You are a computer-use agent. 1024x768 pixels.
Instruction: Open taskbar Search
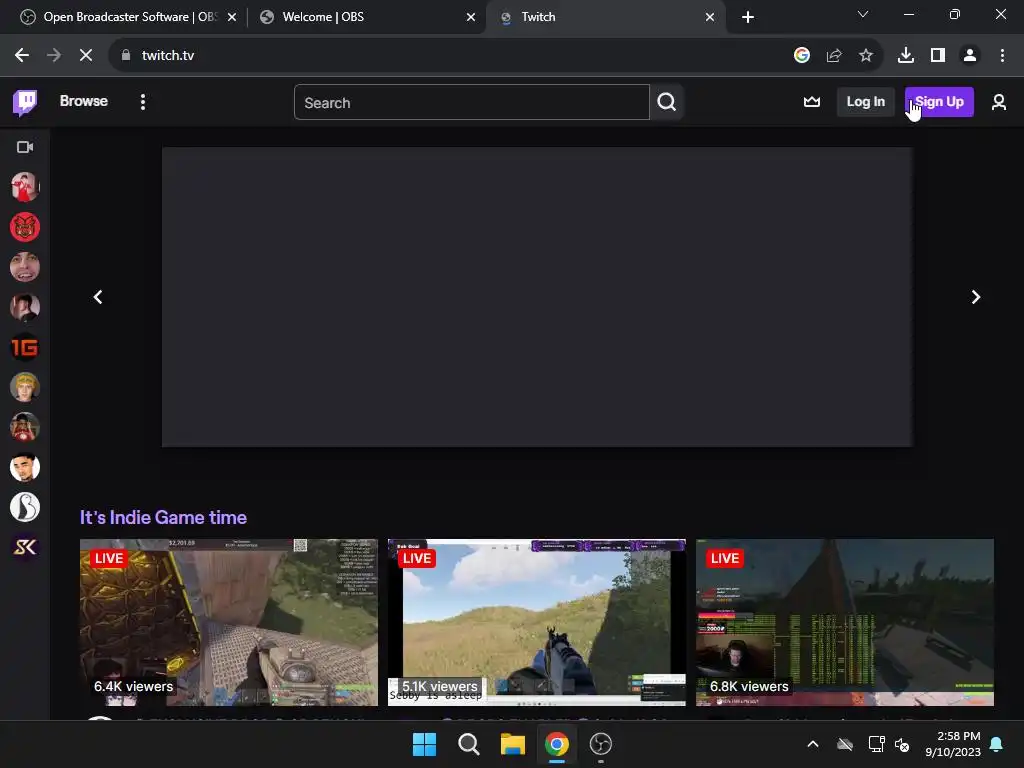click(x=469, y=744)
